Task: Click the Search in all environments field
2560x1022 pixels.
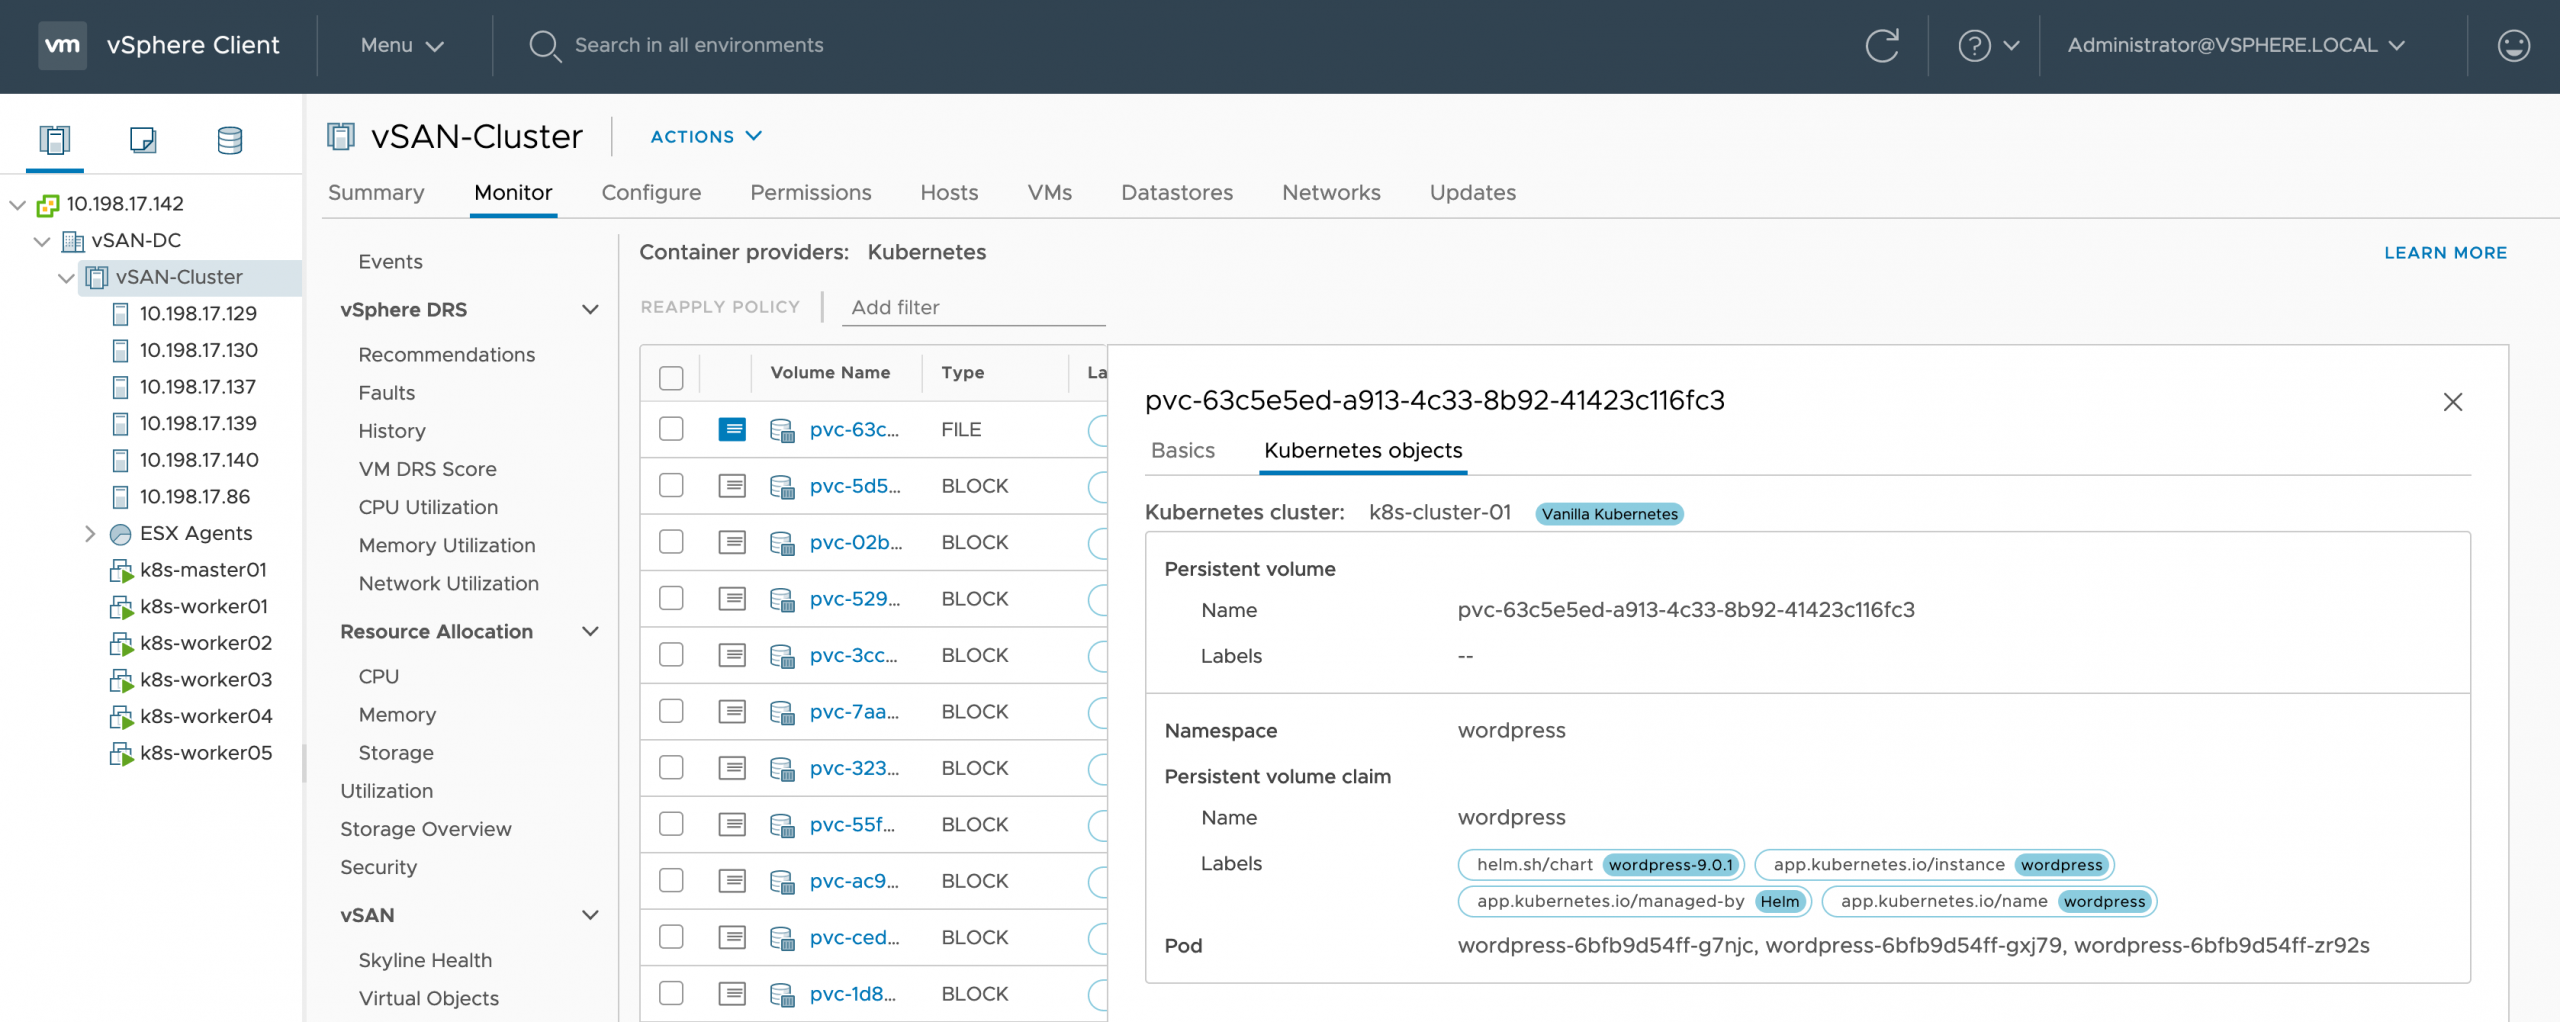Action: click(x=699, y=45)
